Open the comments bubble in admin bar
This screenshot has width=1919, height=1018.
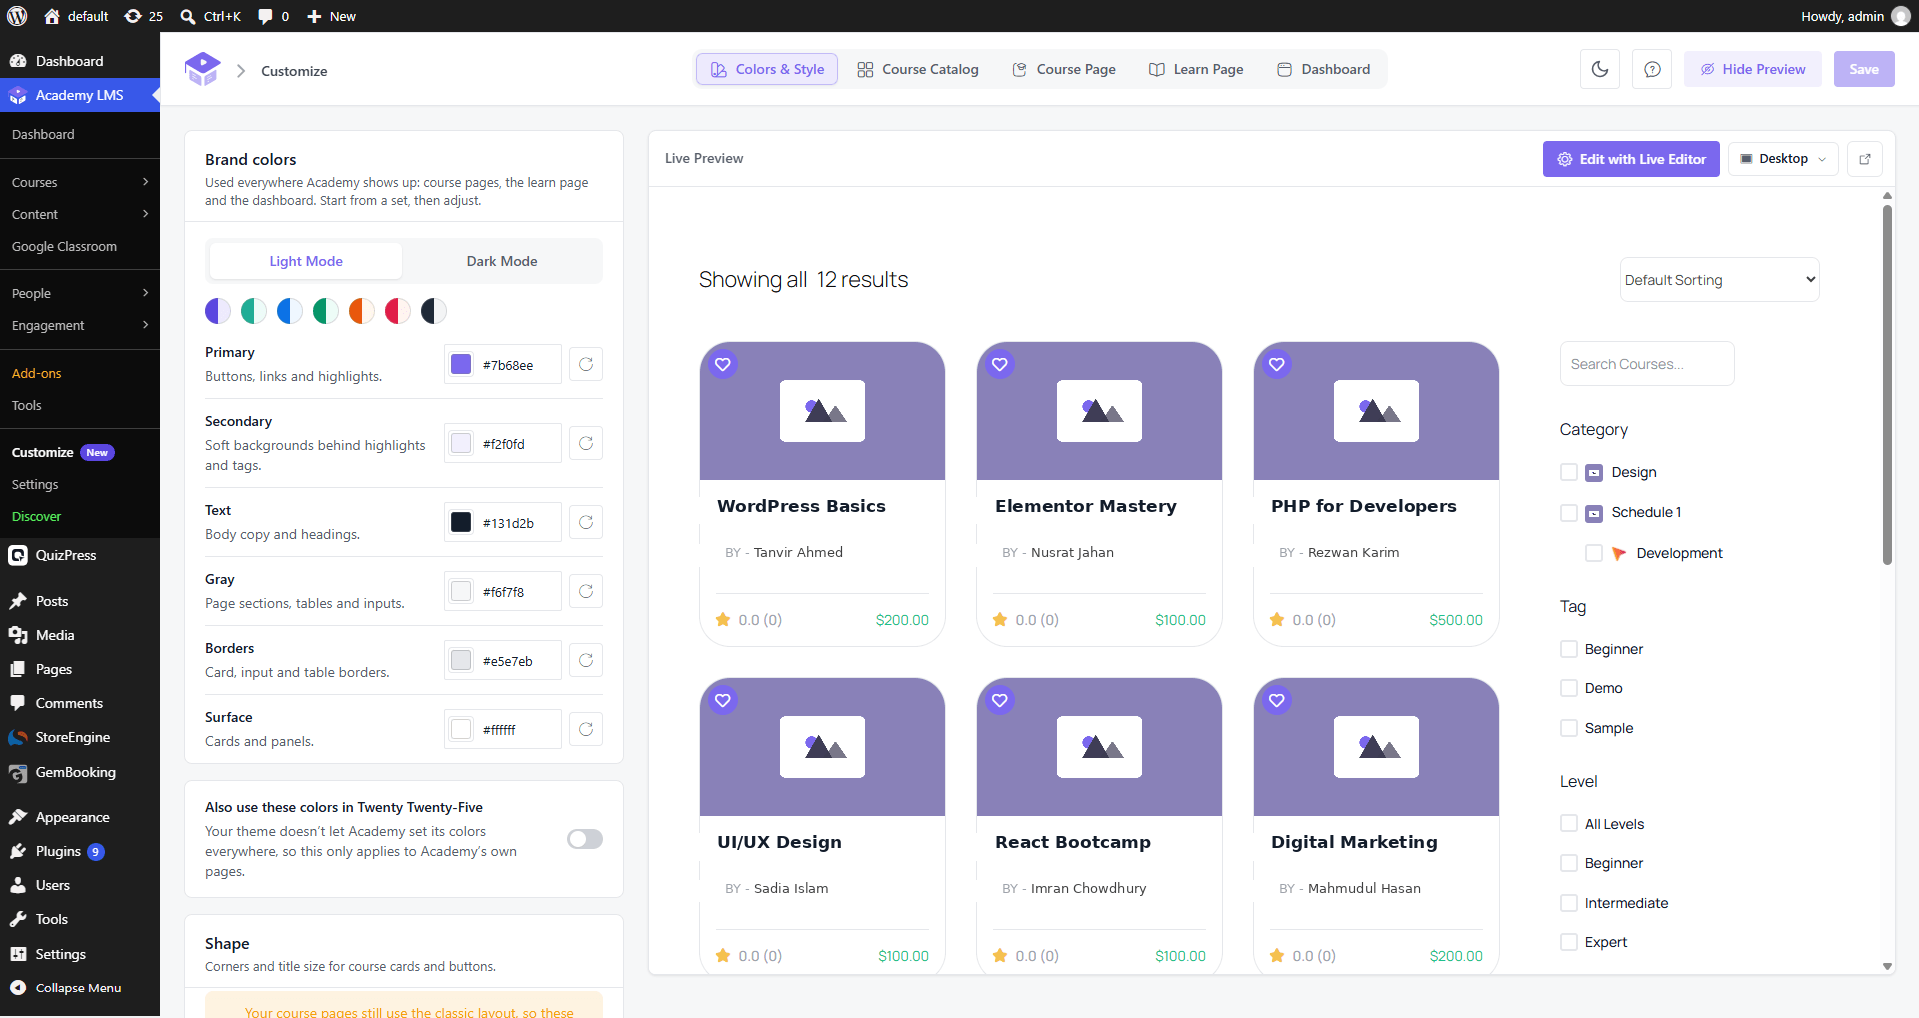coord(265,16)
